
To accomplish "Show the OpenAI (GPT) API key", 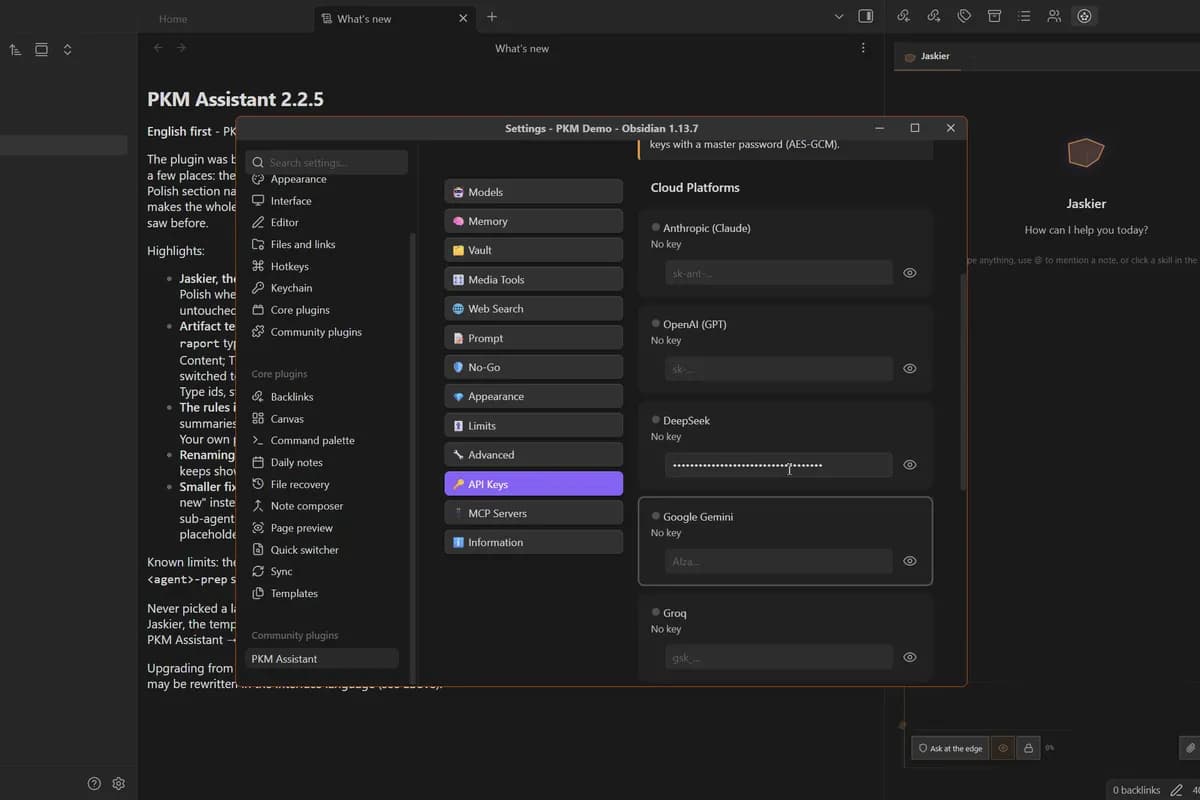I will (910, 369).
